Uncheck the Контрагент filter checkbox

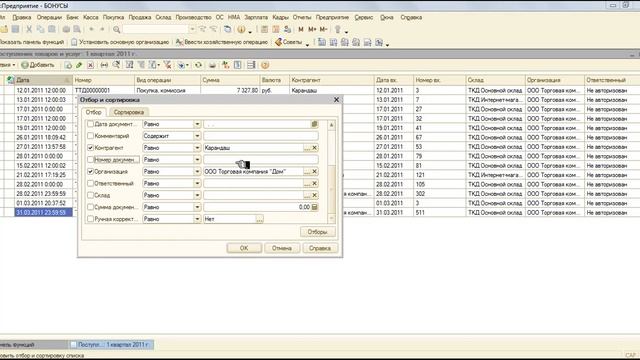[91, 148]
